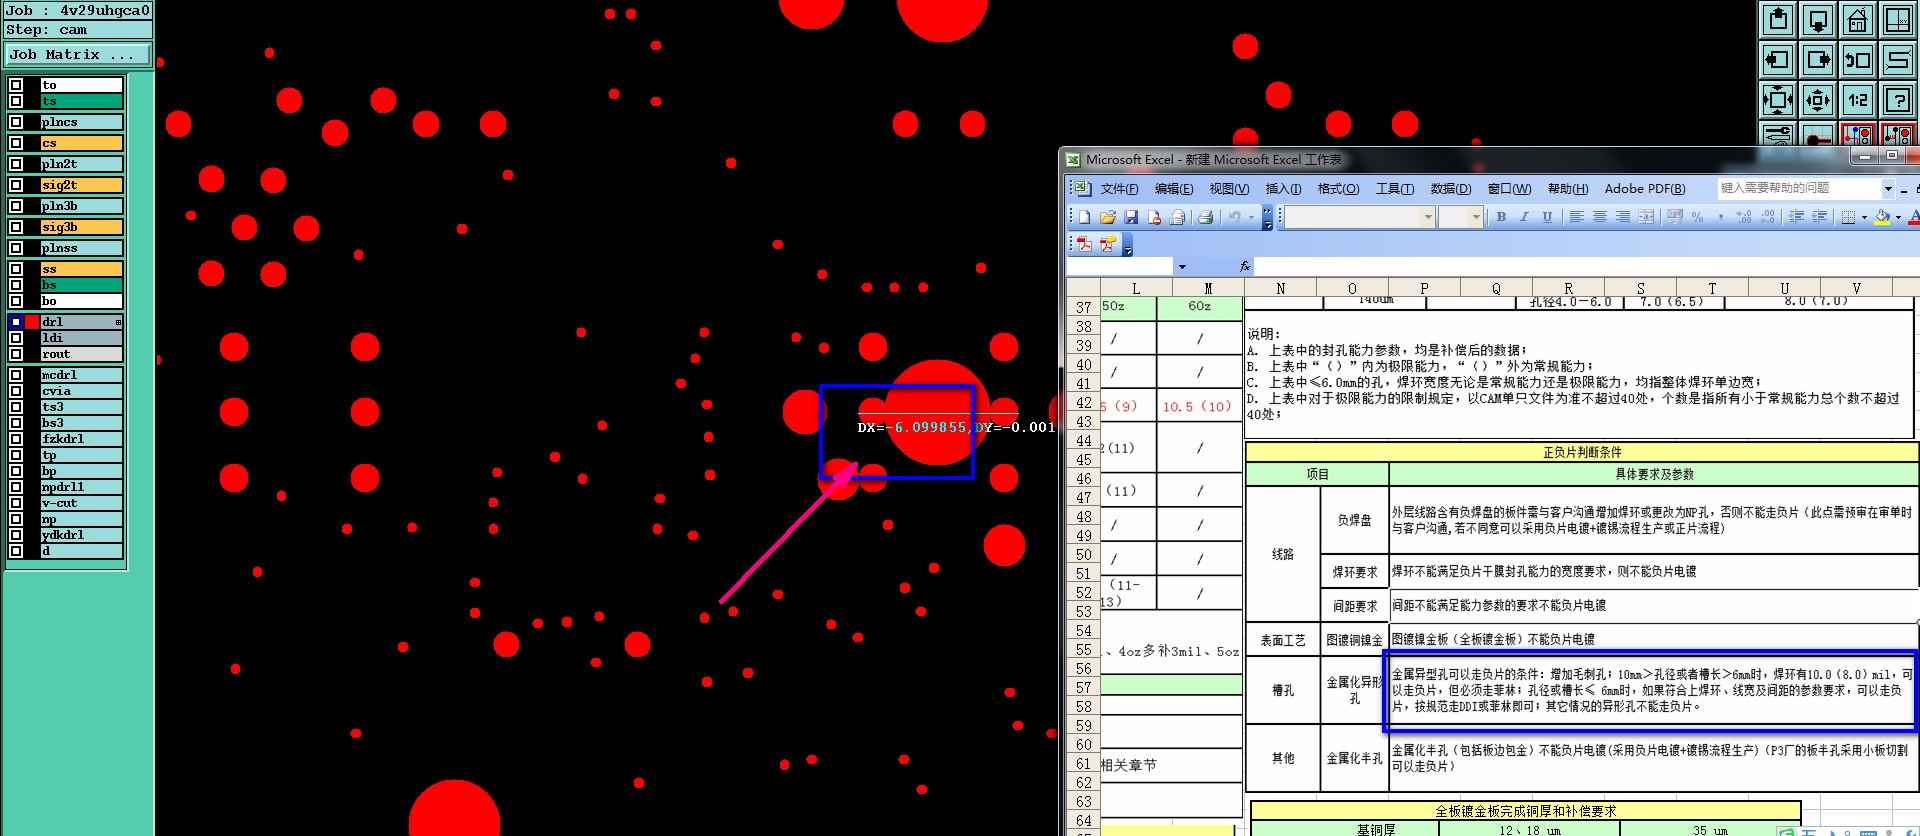Screen dimensions: 1920x836
Task: Open Excel font name dropdown
Action: 1428,217
